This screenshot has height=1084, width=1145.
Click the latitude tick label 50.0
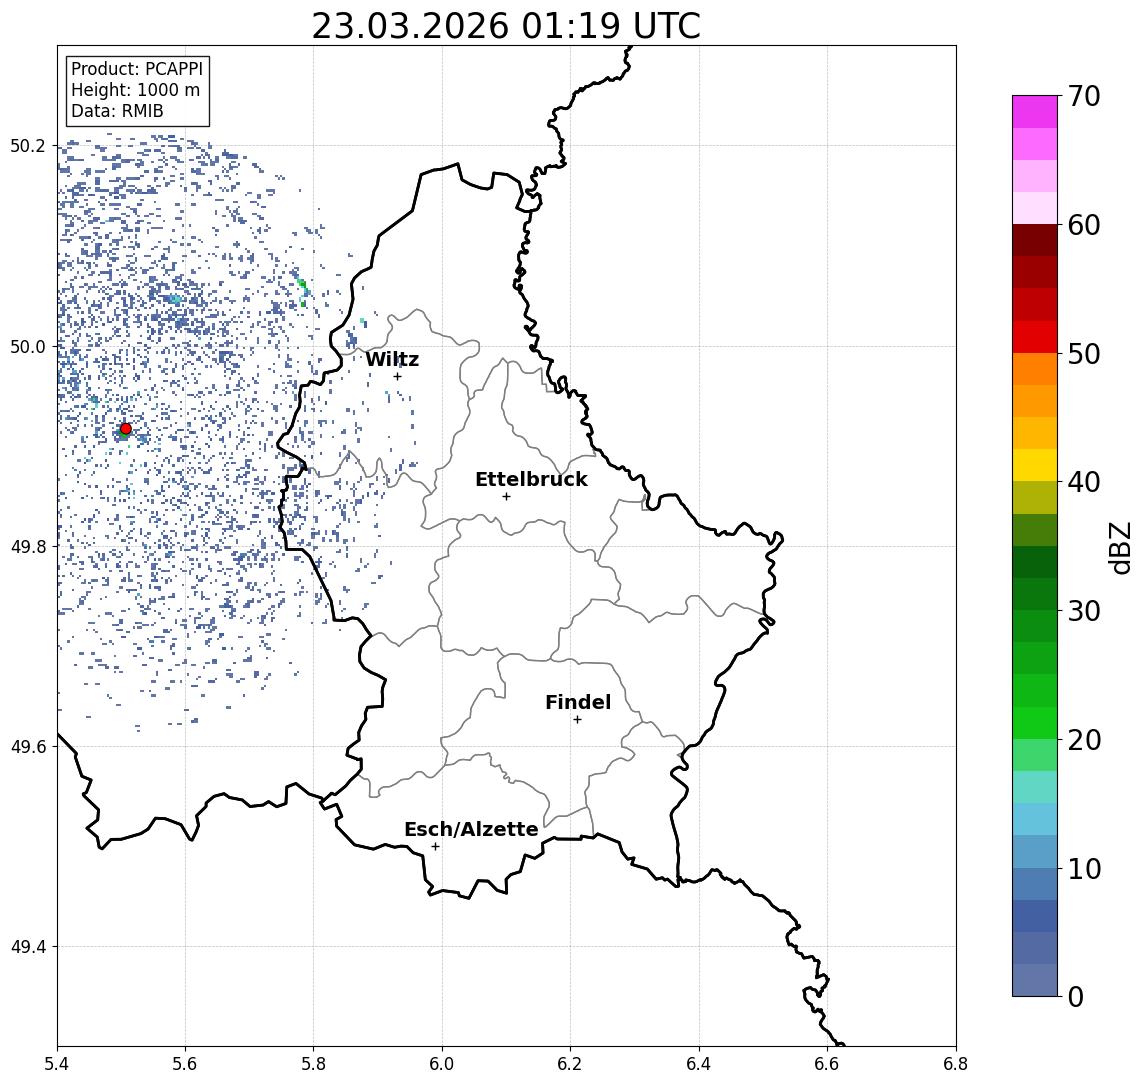pos(27,346)
